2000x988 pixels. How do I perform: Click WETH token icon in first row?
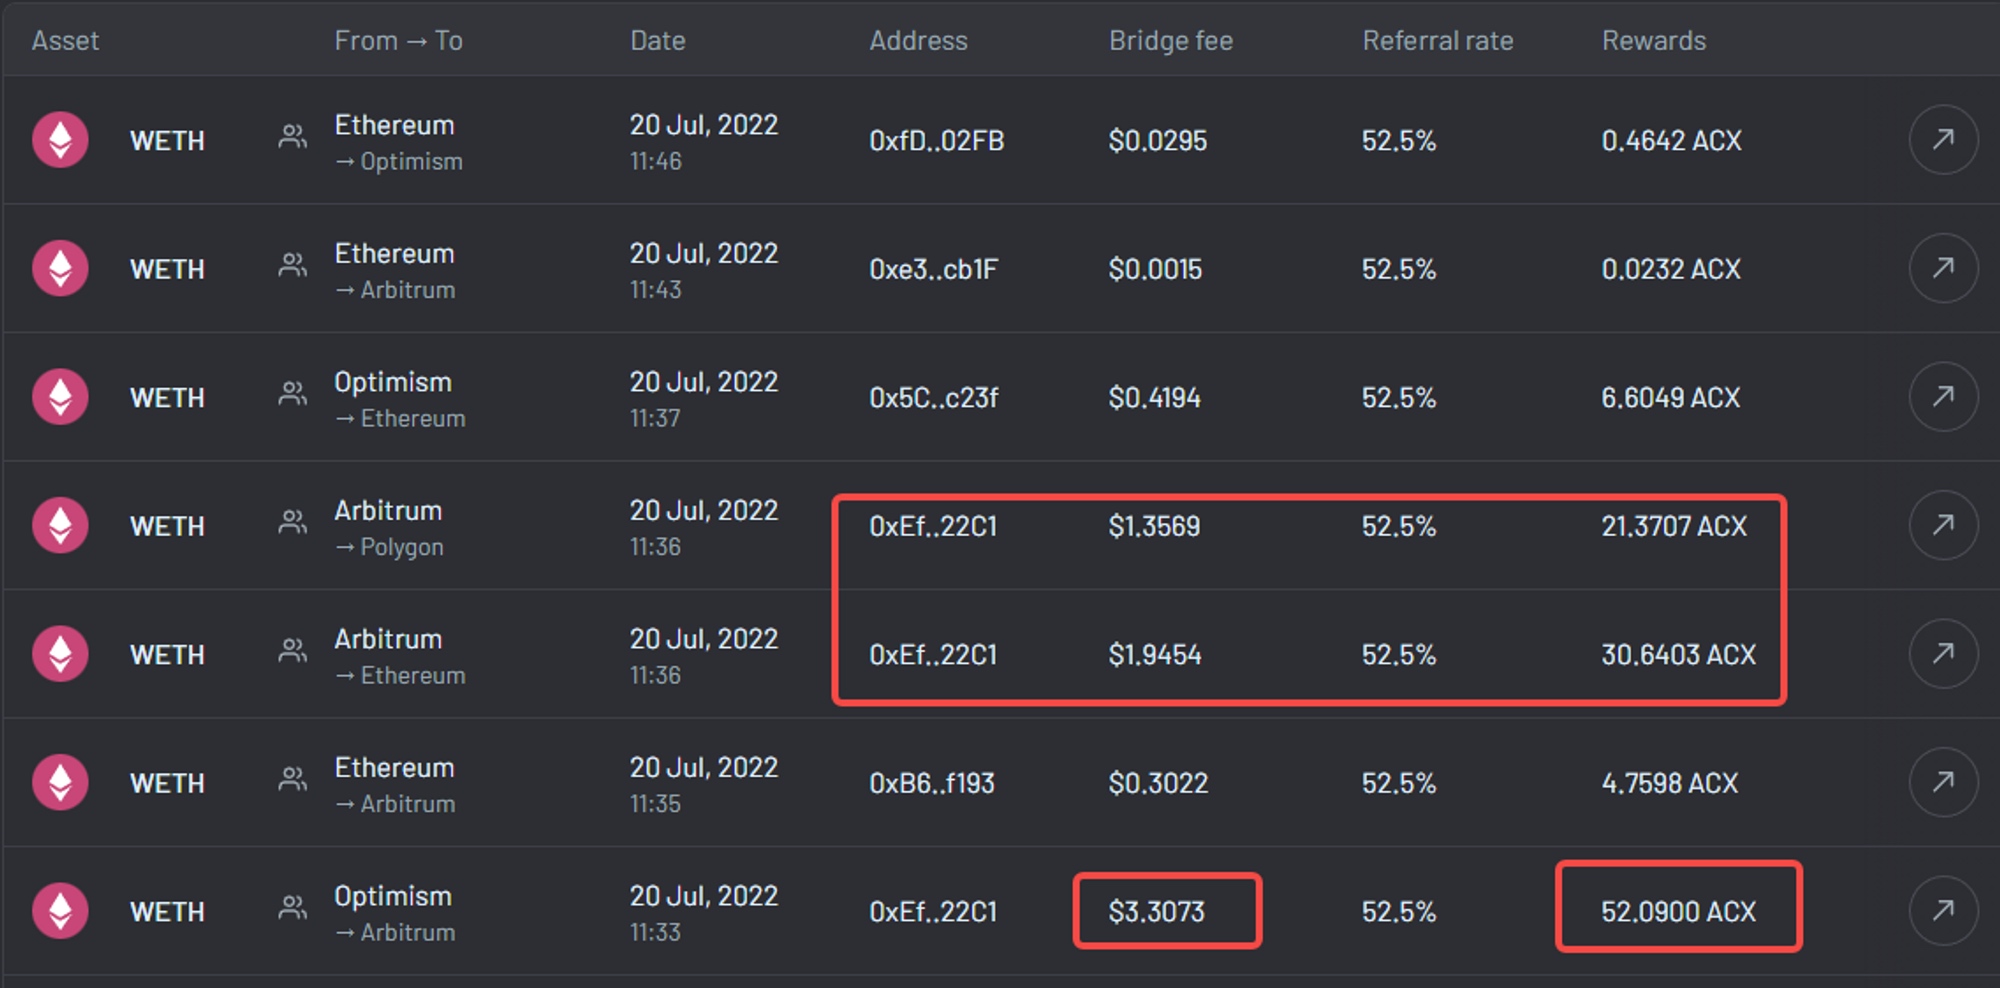(60, 140)
